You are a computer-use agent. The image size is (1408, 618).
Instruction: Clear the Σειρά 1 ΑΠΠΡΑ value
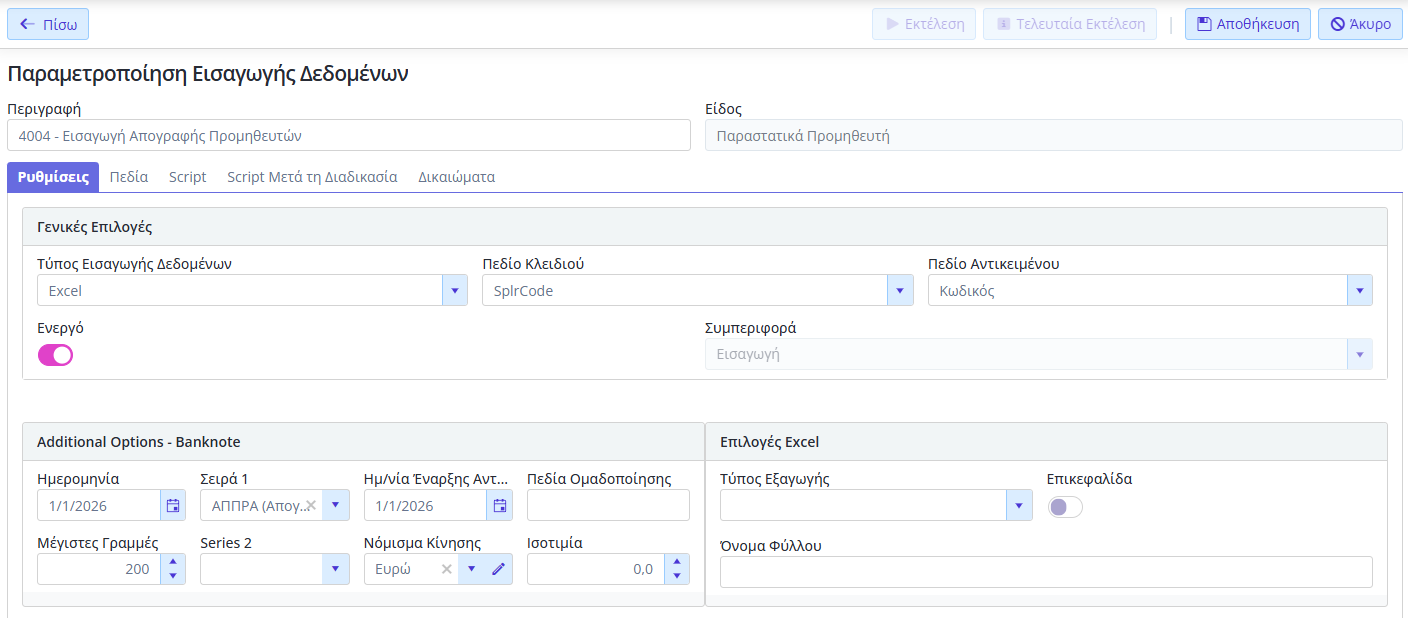(311, 506)
